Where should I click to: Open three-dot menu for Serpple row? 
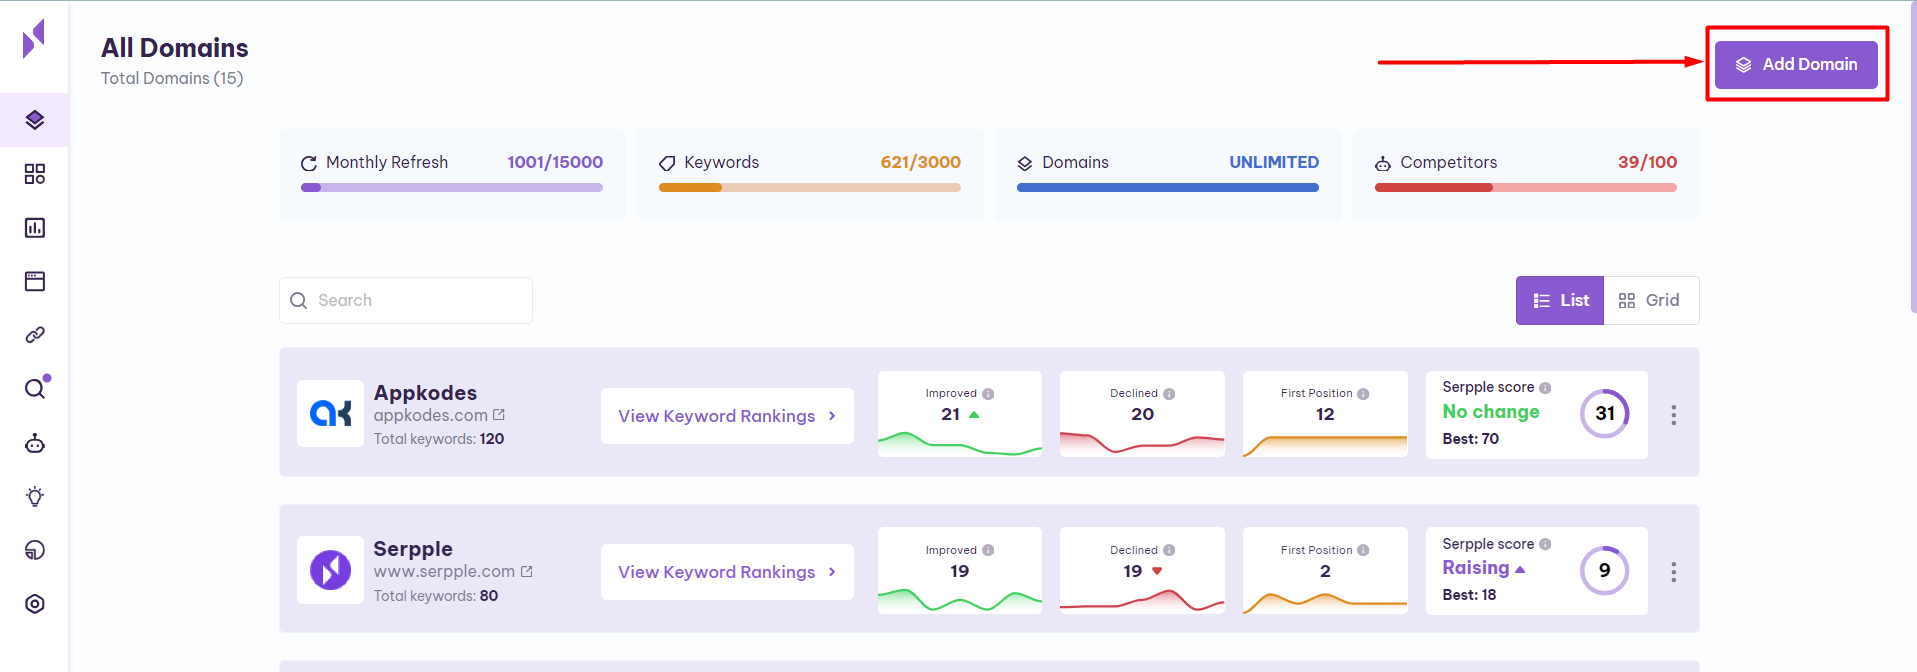[1673, 572]
